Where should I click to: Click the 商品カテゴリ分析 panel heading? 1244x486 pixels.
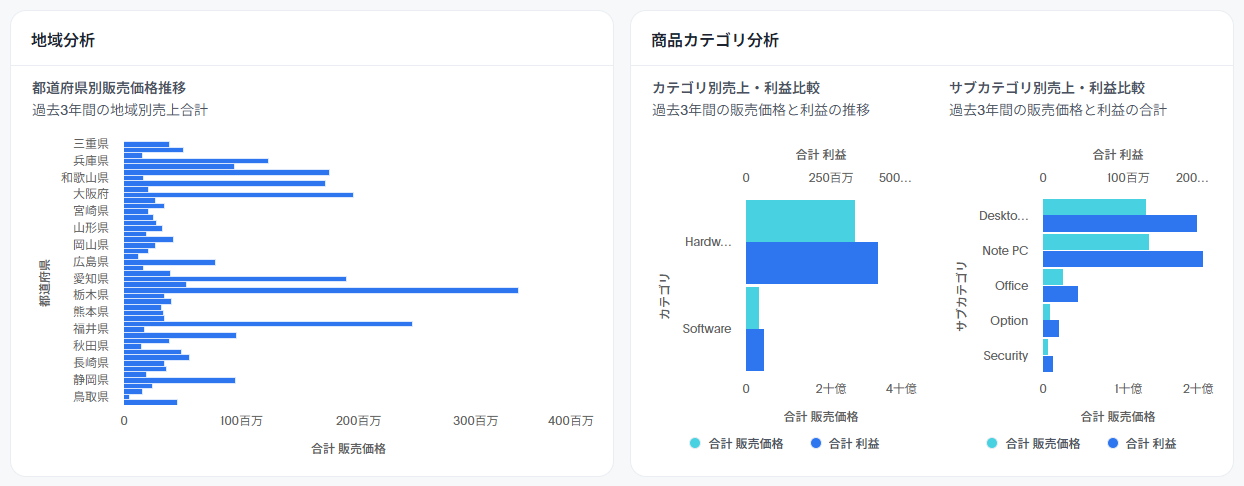pyautogui.click(x=714, y=40)
